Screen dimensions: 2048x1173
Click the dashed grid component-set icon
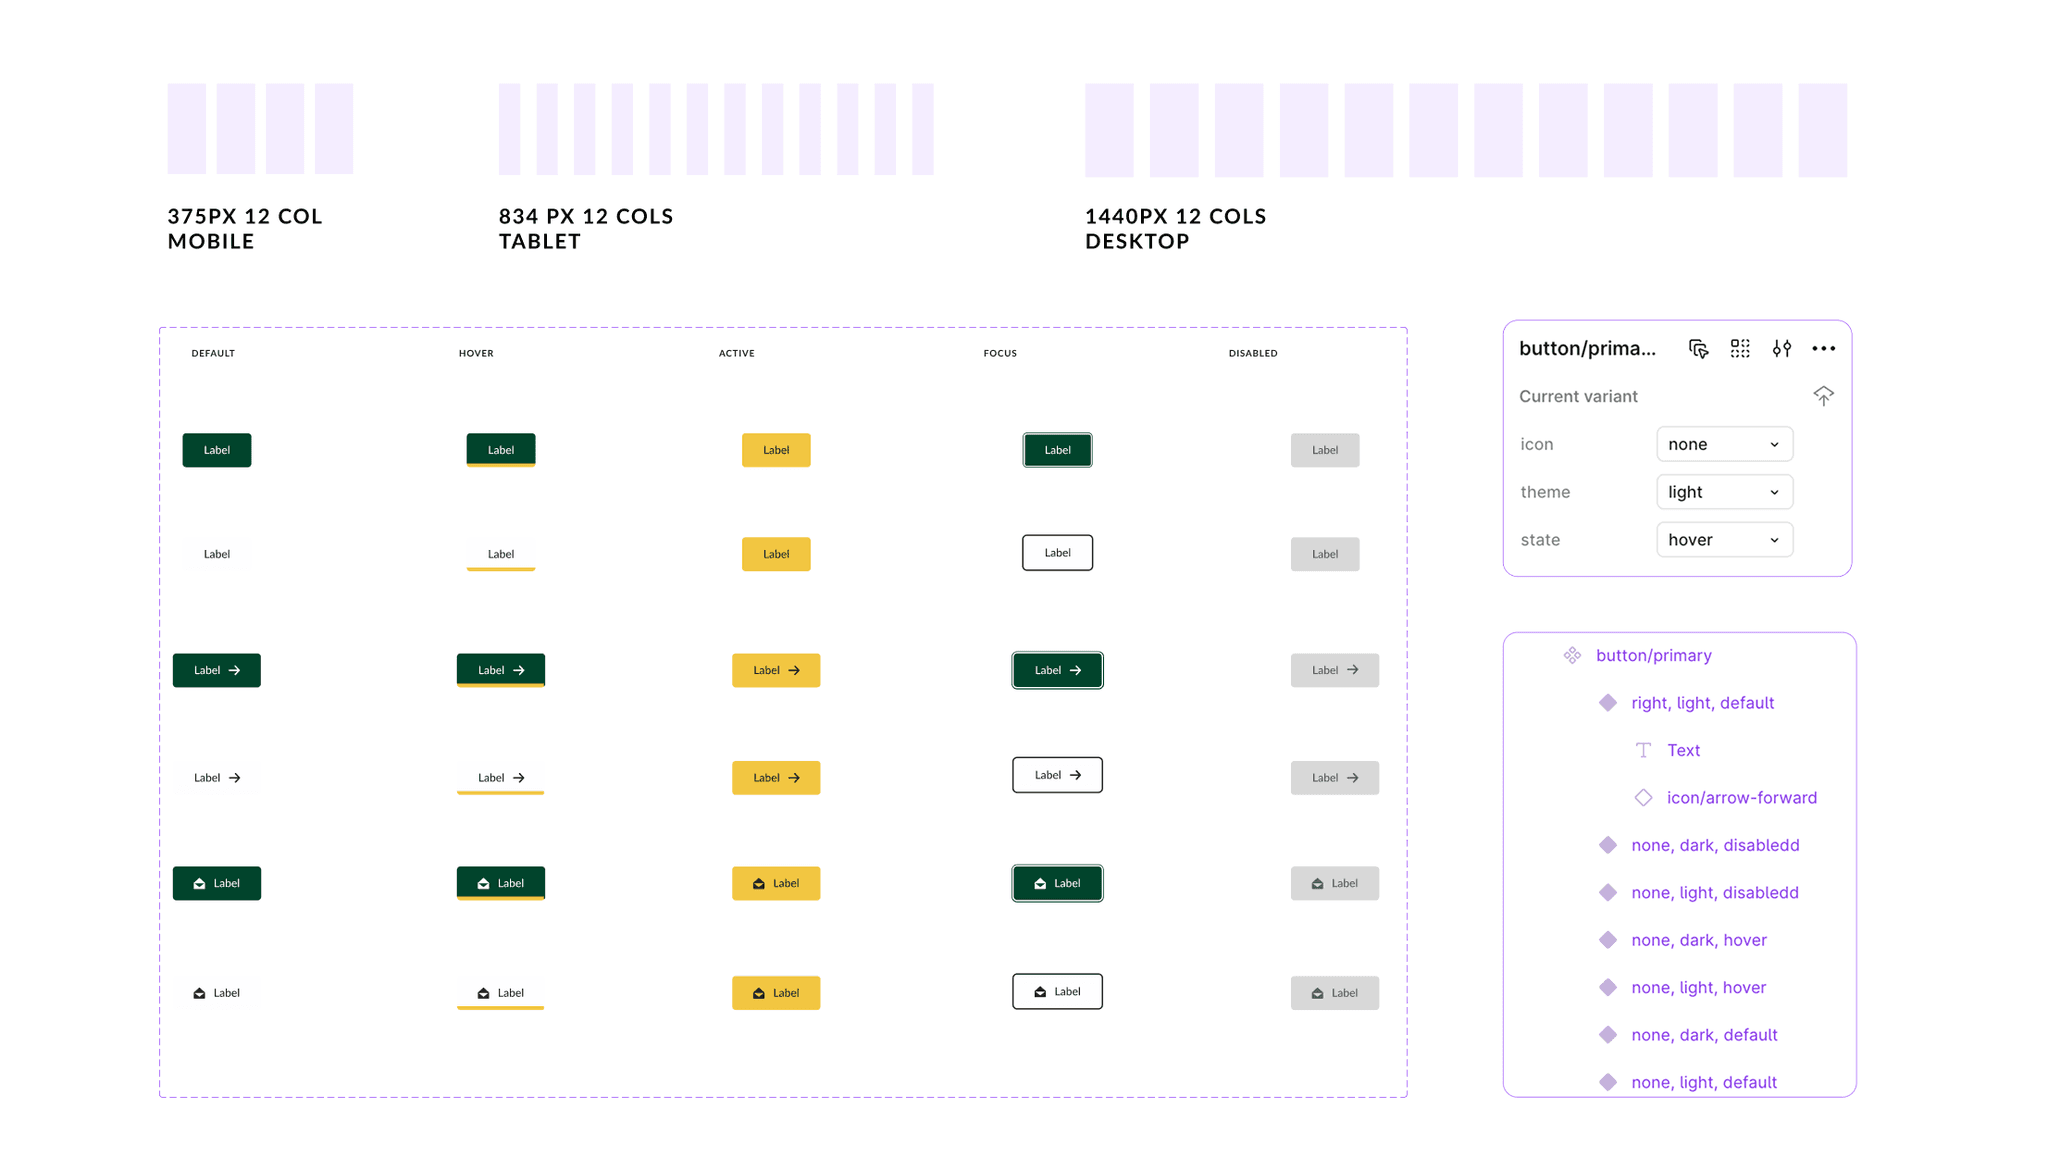[x=1740, y=348]
